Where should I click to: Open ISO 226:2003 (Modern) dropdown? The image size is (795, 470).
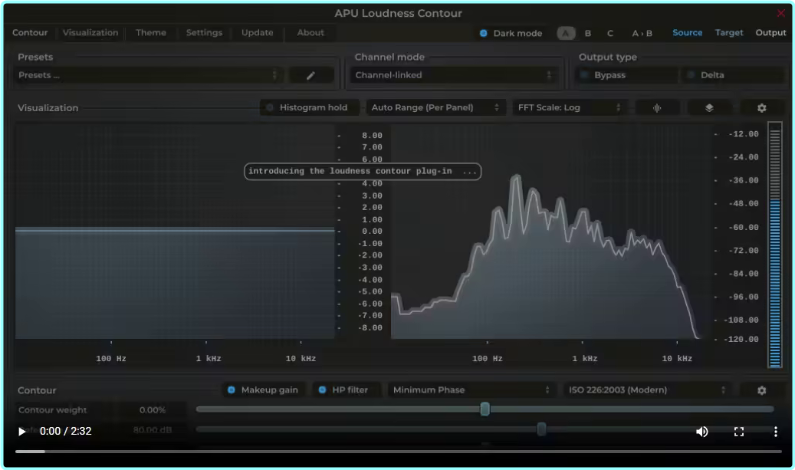click(647, 390)
